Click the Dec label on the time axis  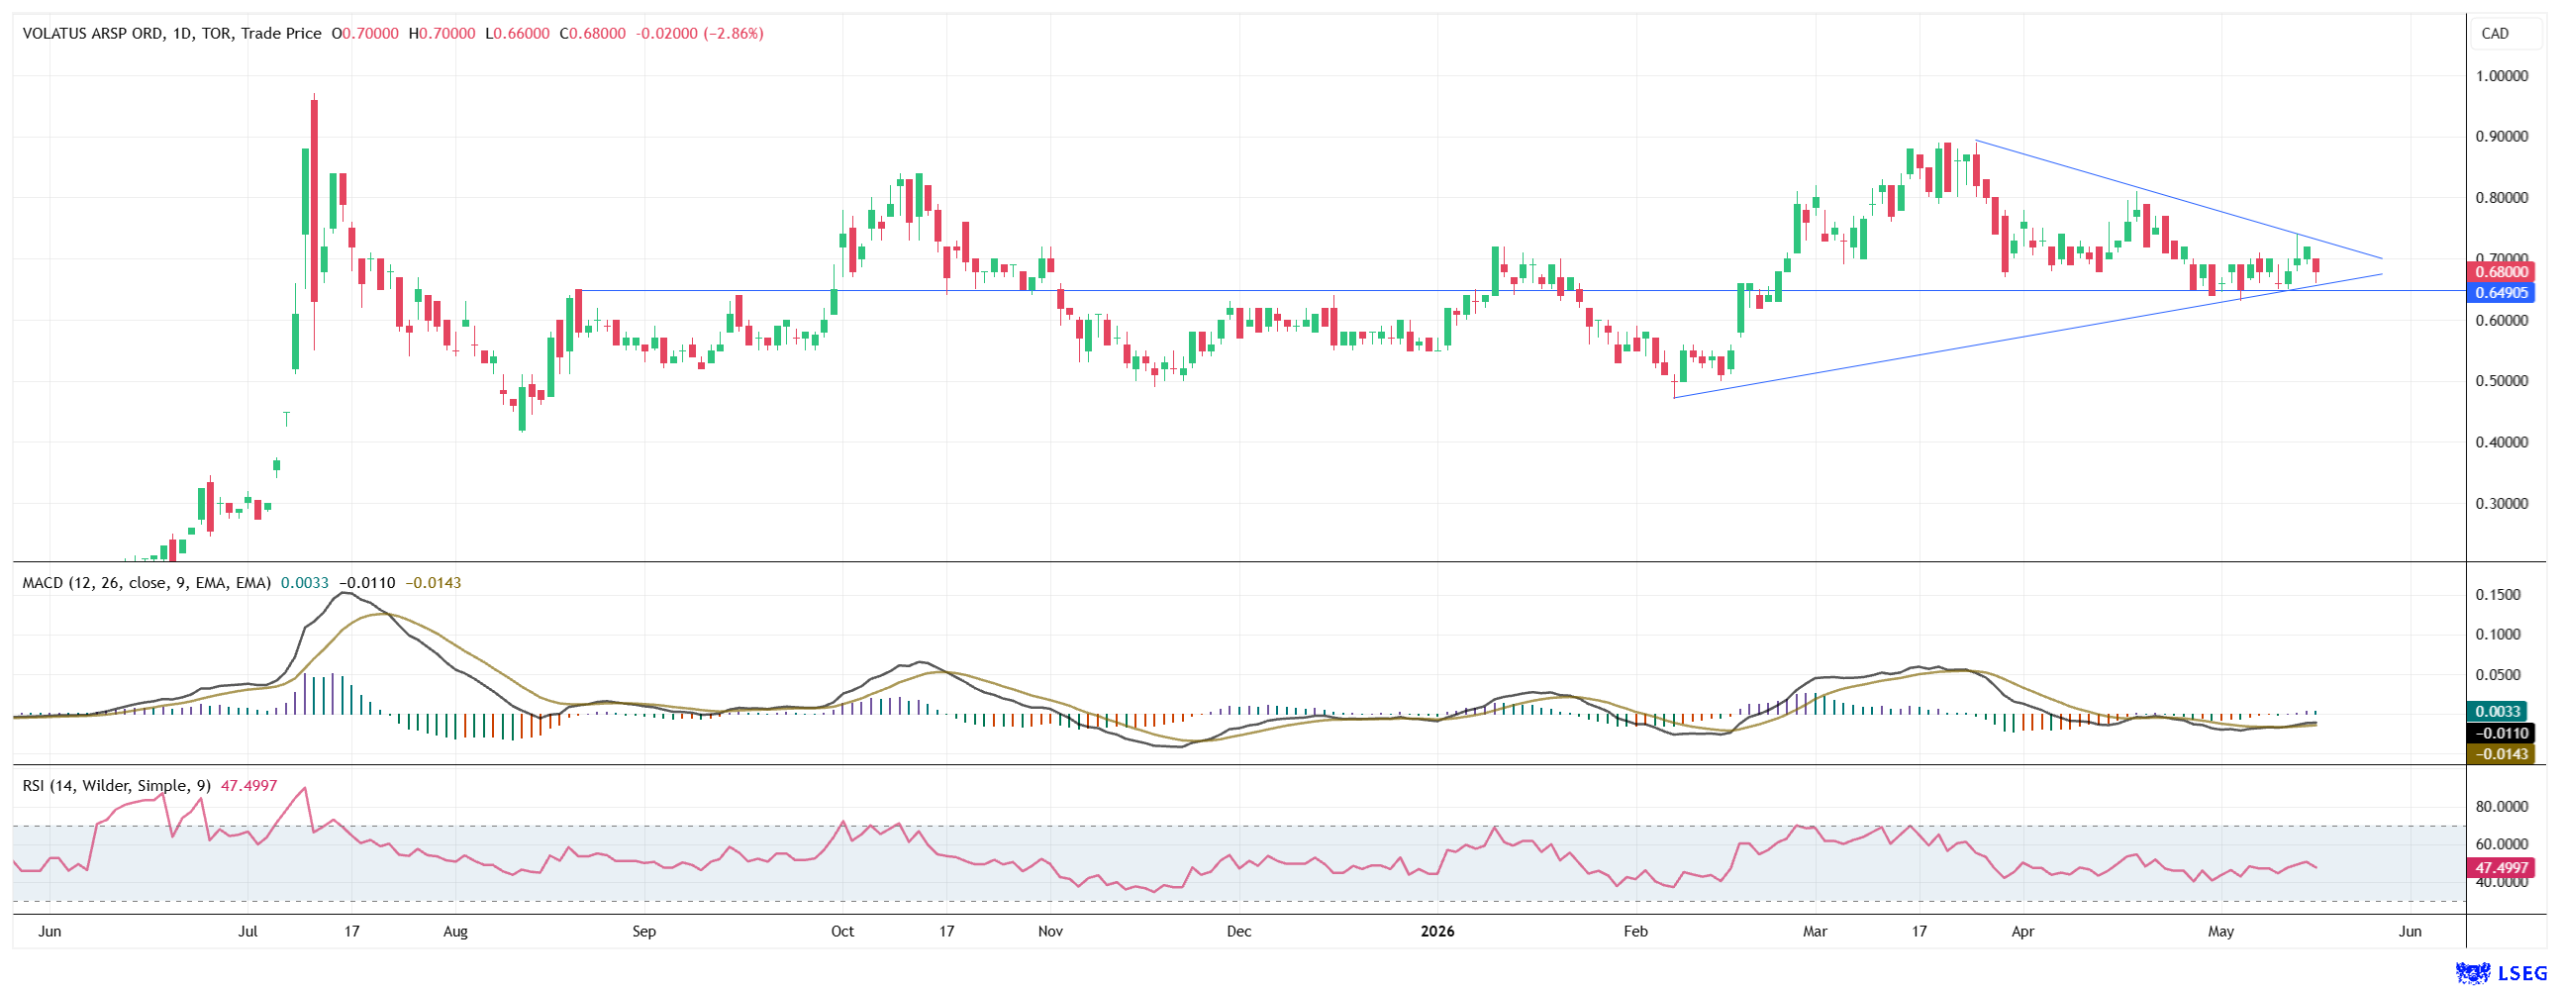[x=1239, y=932]
